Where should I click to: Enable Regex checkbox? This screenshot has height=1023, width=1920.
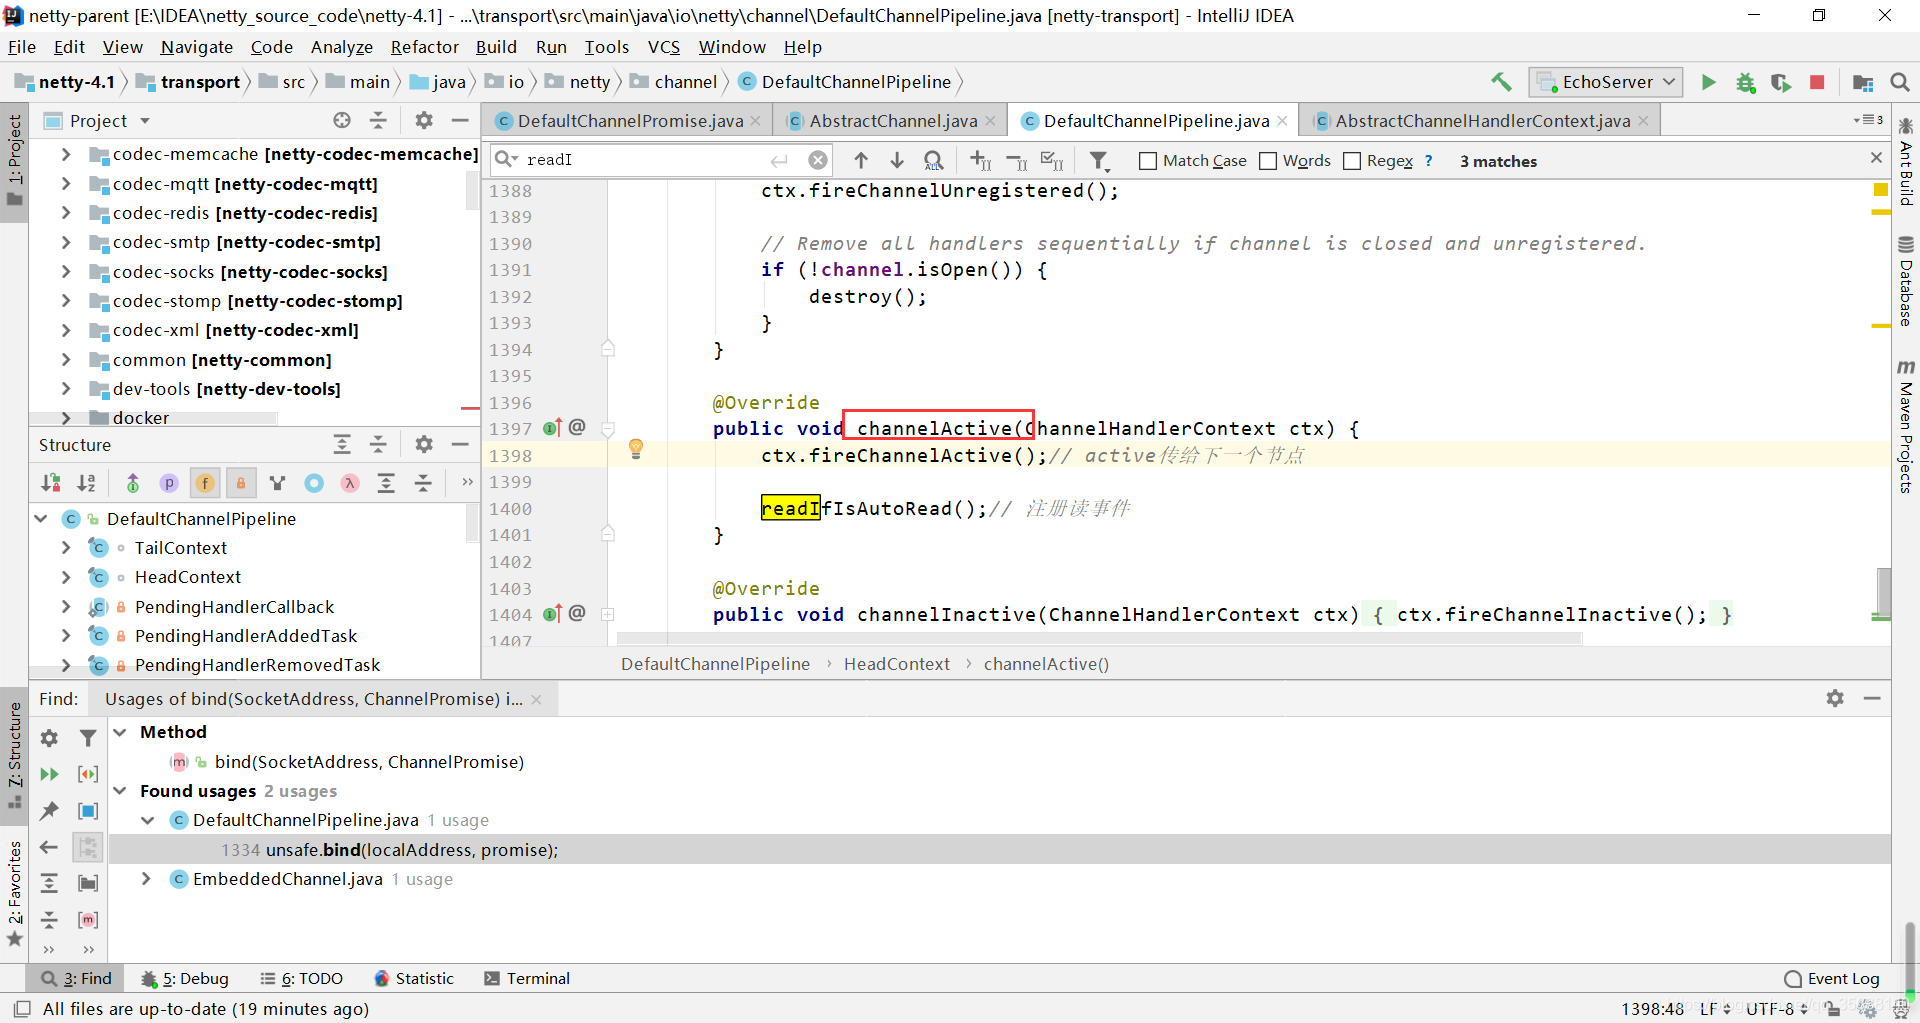tap(1352, 161)
